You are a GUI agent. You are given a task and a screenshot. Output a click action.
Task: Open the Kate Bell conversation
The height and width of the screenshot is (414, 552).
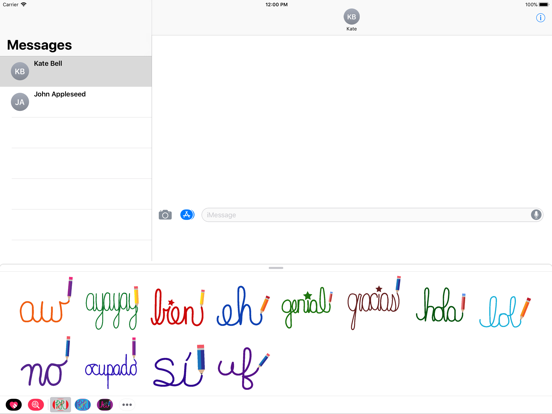coord(76,71)
